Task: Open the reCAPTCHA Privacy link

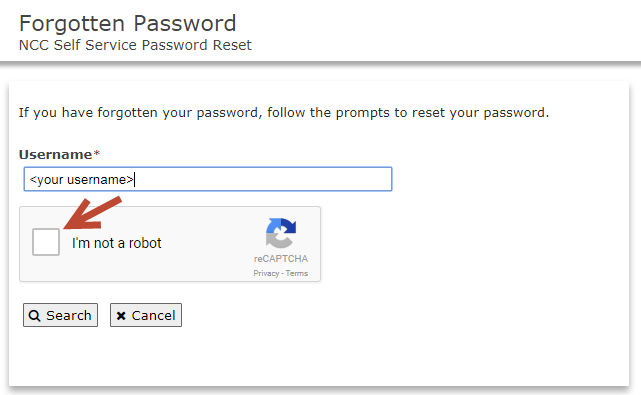Action: click(266, 273)
